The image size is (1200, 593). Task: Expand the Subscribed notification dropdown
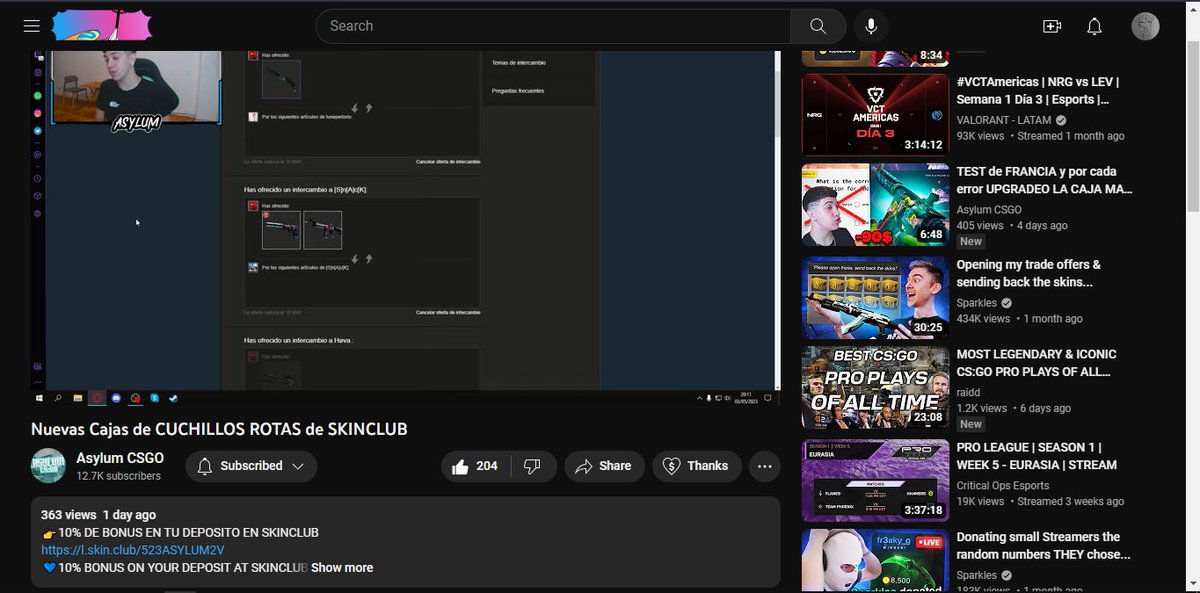[x=250, y=466]
